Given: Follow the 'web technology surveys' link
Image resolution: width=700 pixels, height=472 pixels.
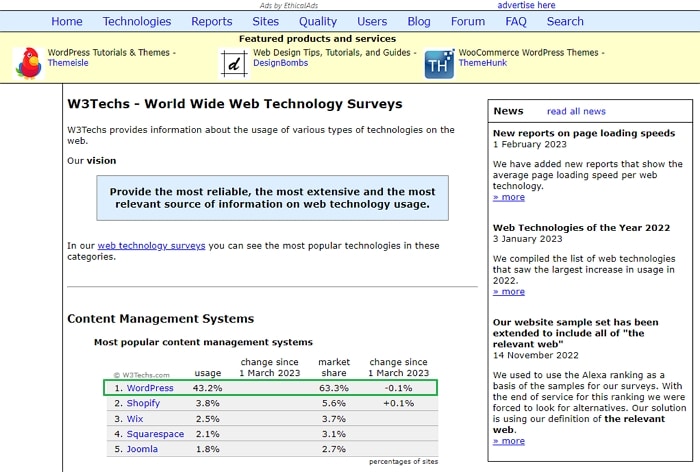Looking at the screenshot, I should 151,245.
